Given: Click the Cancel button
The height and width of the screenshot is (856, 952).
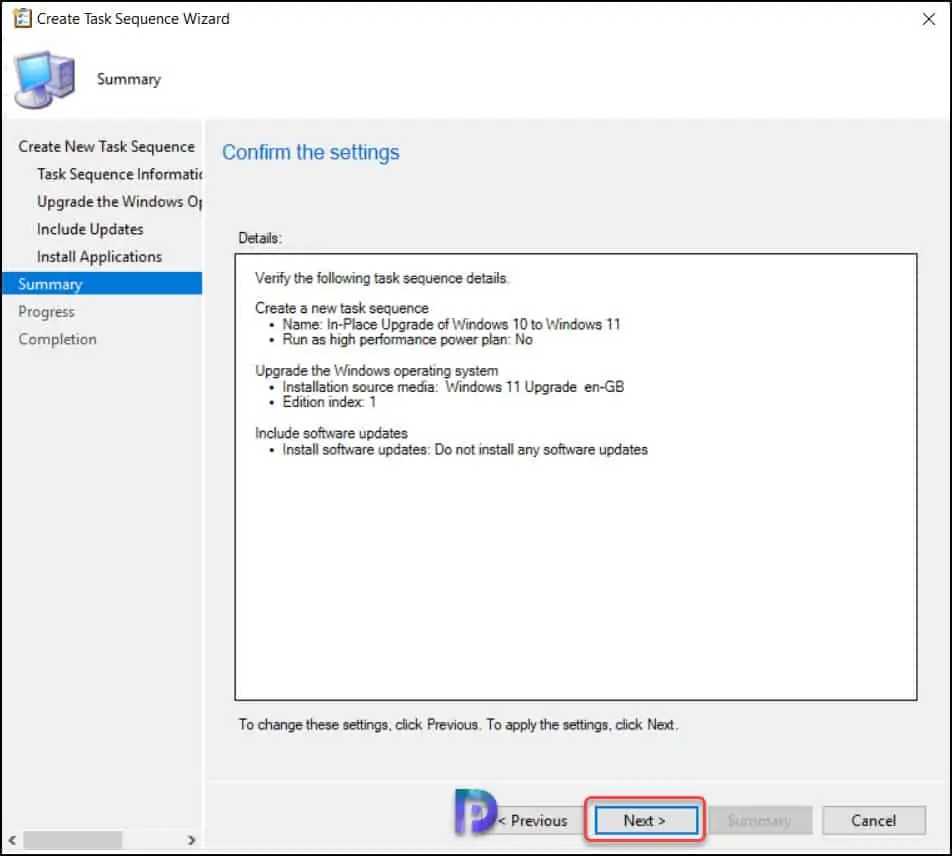Looking at the screenshot, I should pyautogui.click(x=874, y=821).
